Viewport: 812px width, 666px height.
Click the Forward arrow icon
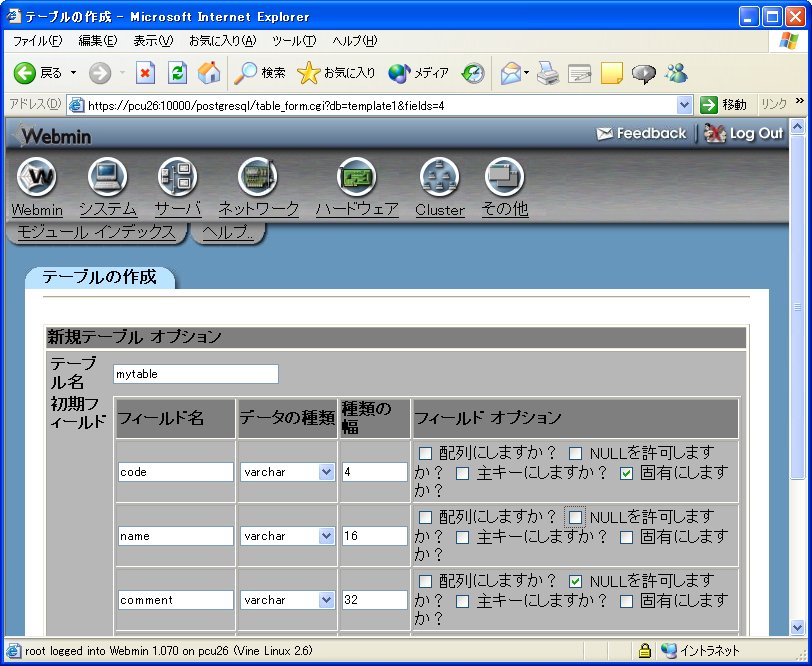click(x=99, y=73)
